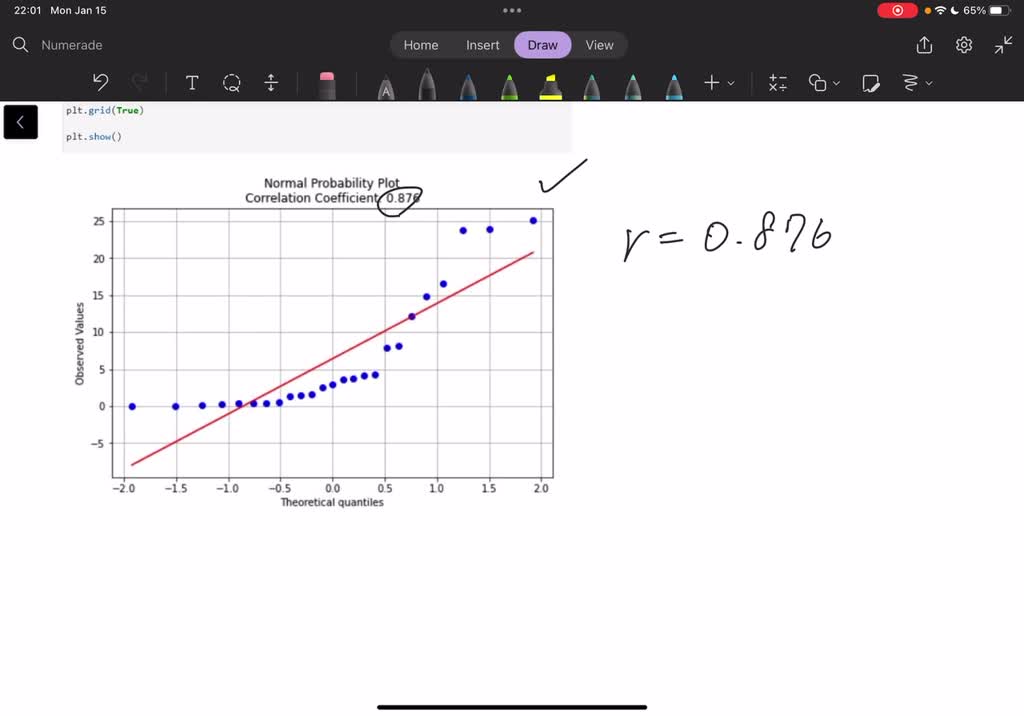Select the Text tool
Image resolution: width=1024 pixels, height=716 pixels.
coord(192,83)
